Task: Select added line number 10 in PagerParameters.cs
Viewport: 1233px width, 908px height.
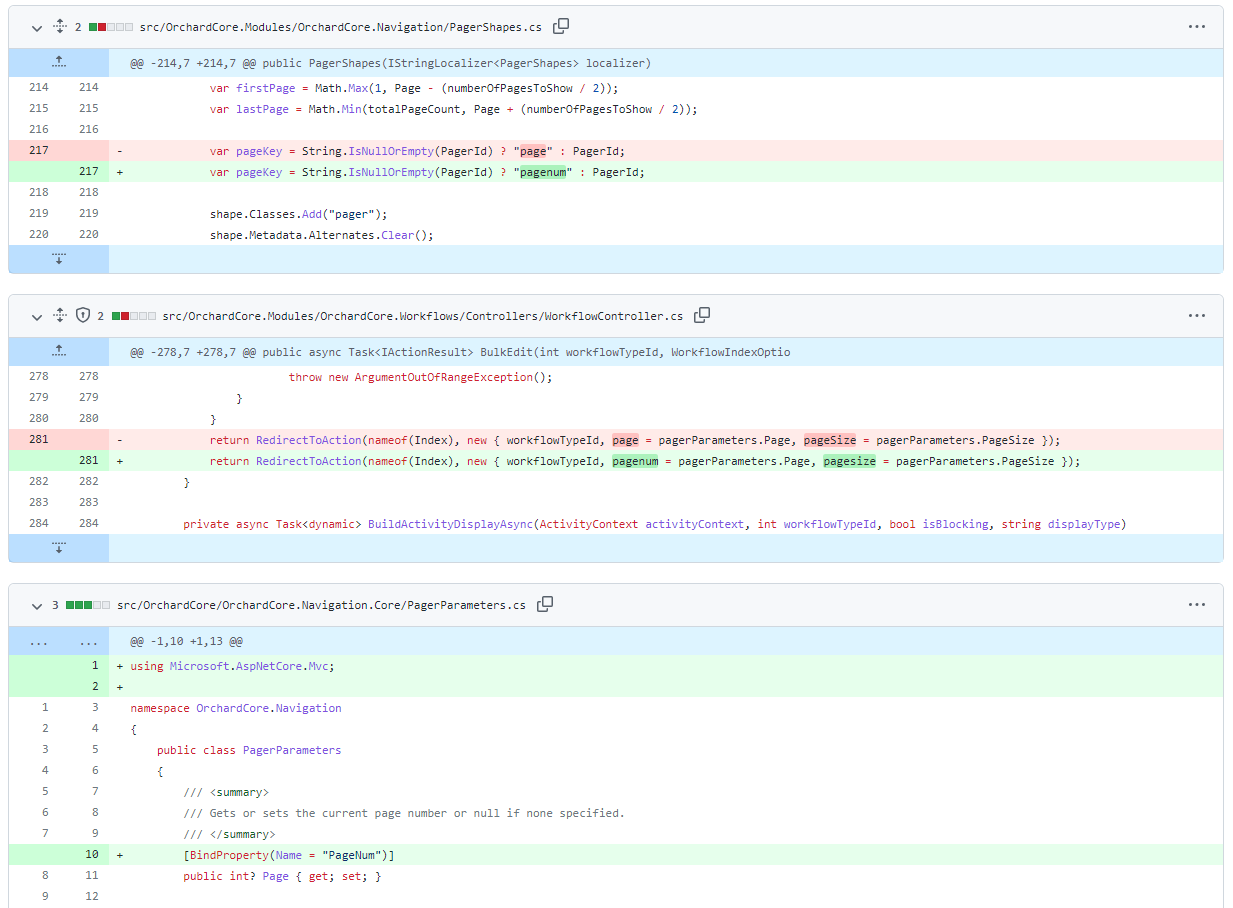Action: 89,855
